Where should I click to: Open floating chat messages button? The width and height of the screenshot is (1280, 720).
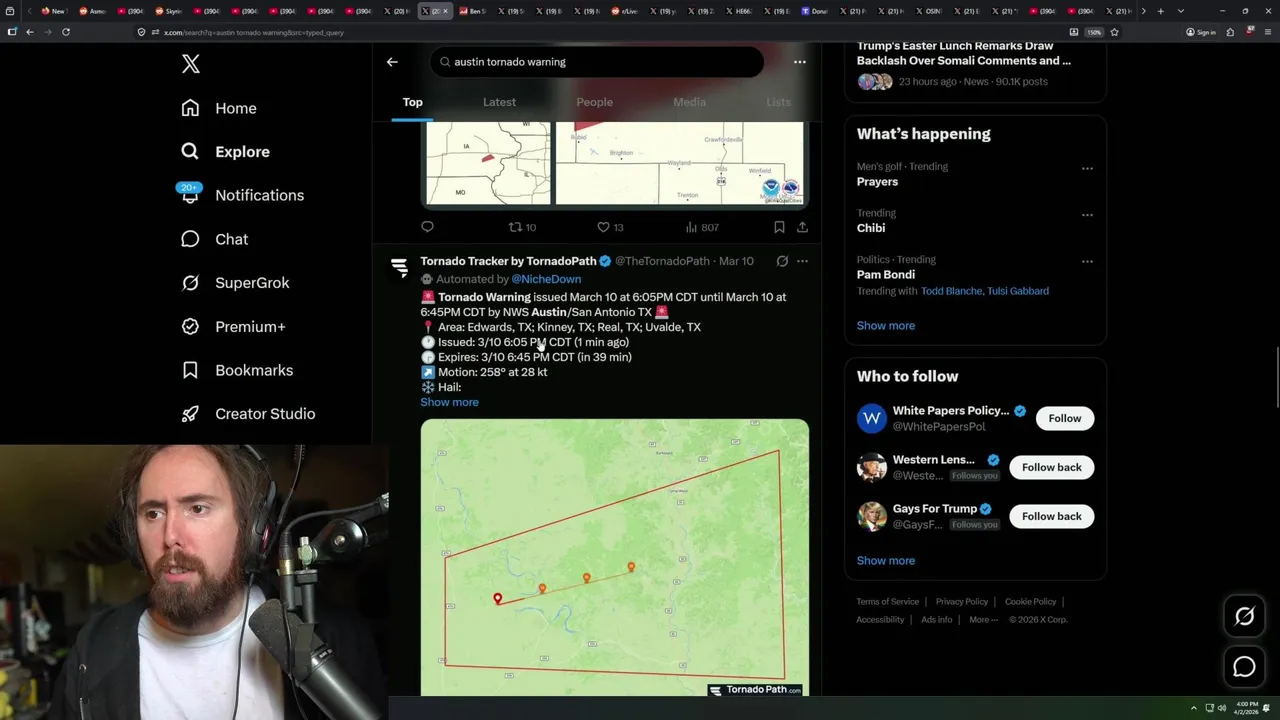click(1244, 667)
